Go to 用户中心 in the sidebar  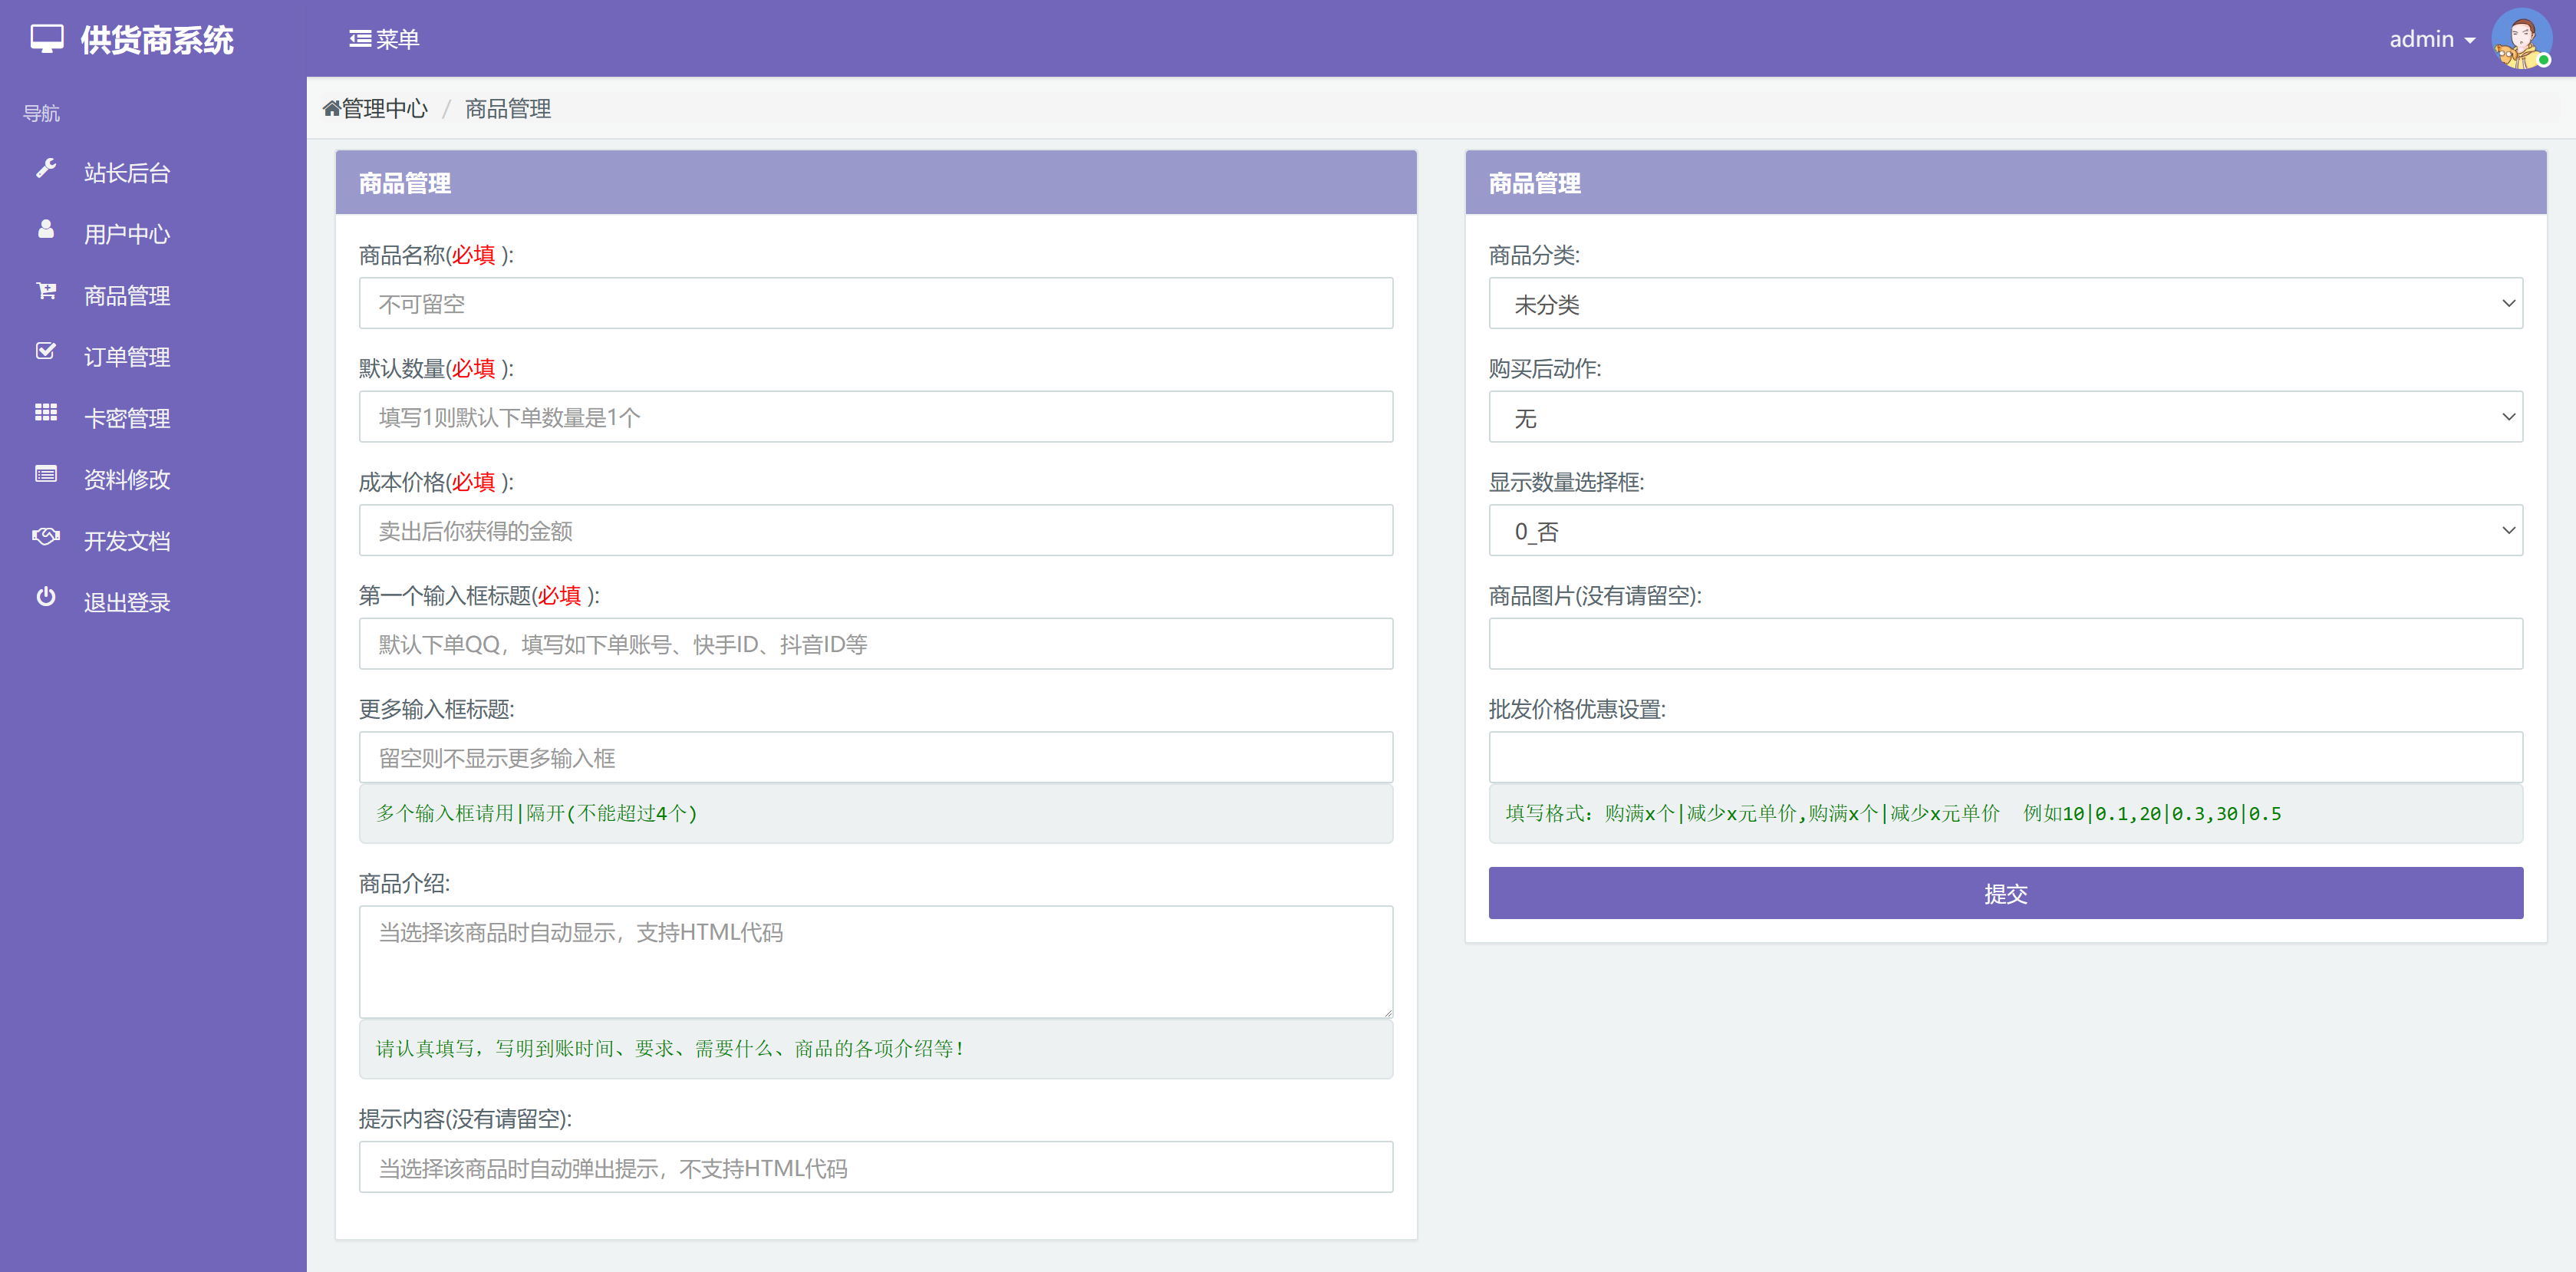[x=127, y=234]
